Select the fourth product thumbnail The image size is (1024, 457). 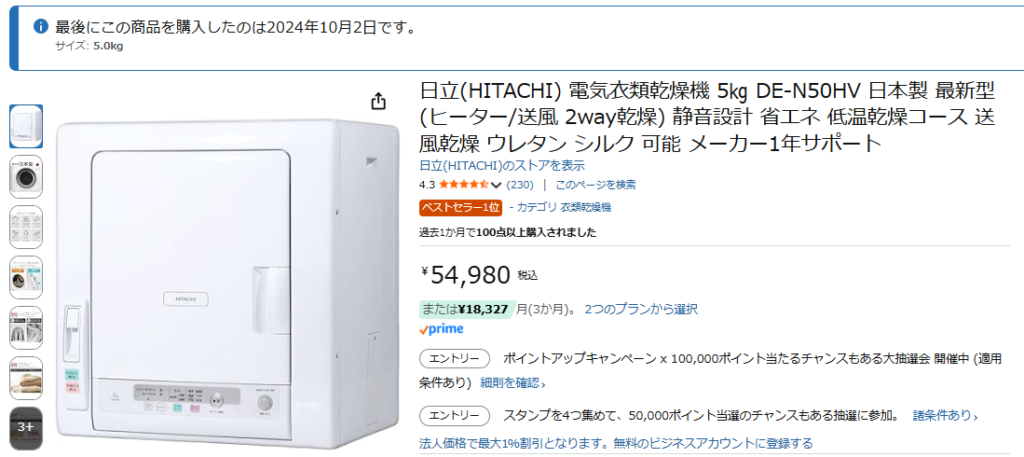[x=26, y=277]
